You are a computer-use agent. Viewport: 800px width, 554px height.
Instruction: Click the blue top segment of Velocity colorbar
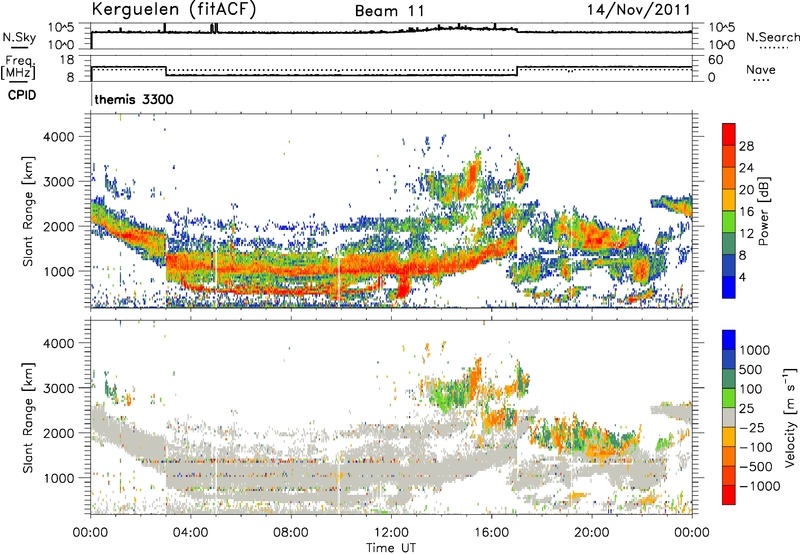coord(729,339)
